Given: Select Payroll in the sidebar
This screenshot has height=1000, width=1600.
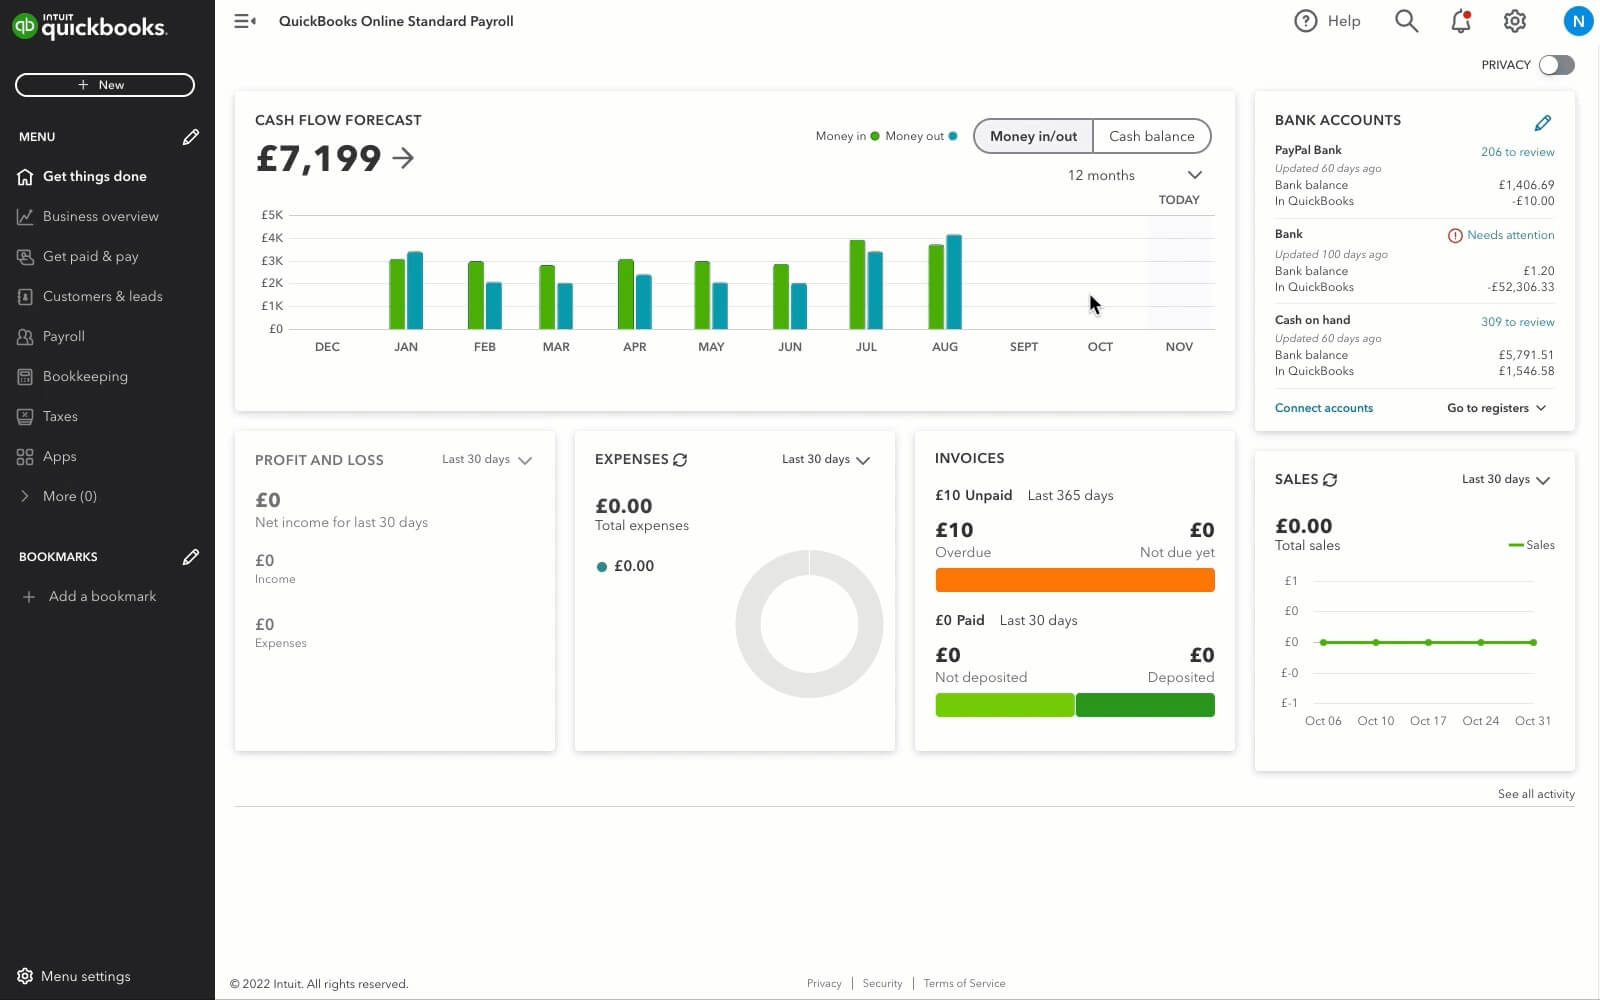Looking at the screenshot, I should (63, 336).
